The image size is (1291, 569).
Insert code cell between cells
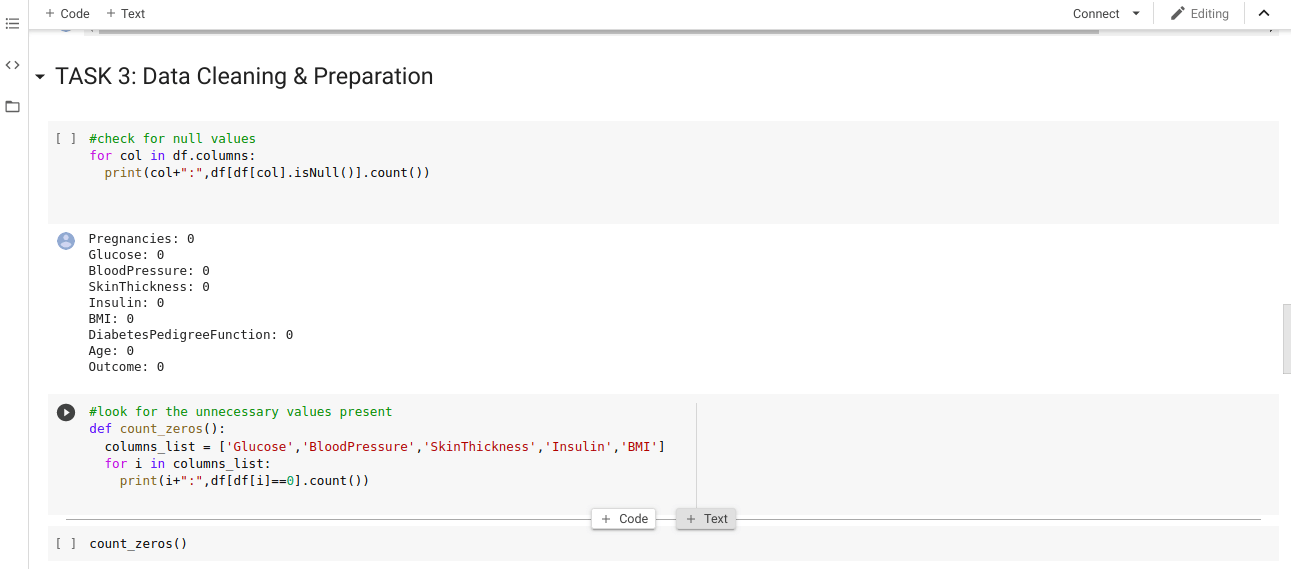tap(624, 519)
